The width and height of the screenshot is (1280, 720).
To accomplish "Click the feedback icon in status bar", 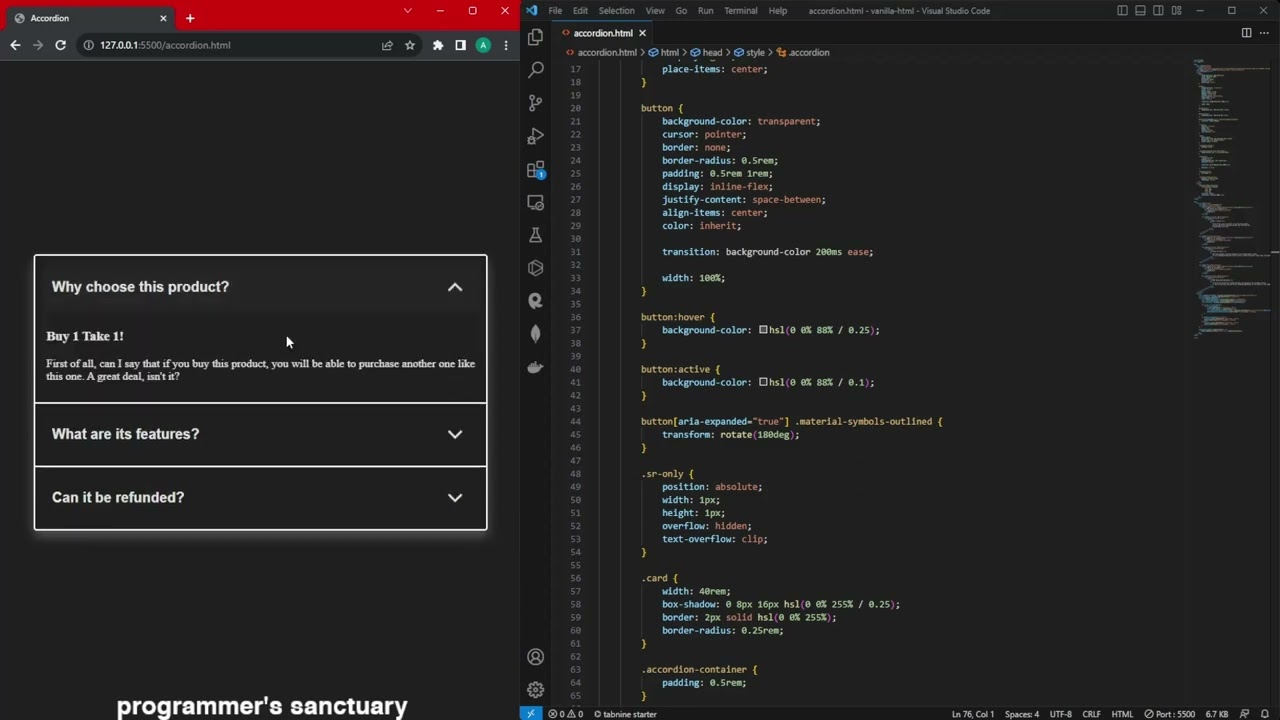I will click(1246, 714).
